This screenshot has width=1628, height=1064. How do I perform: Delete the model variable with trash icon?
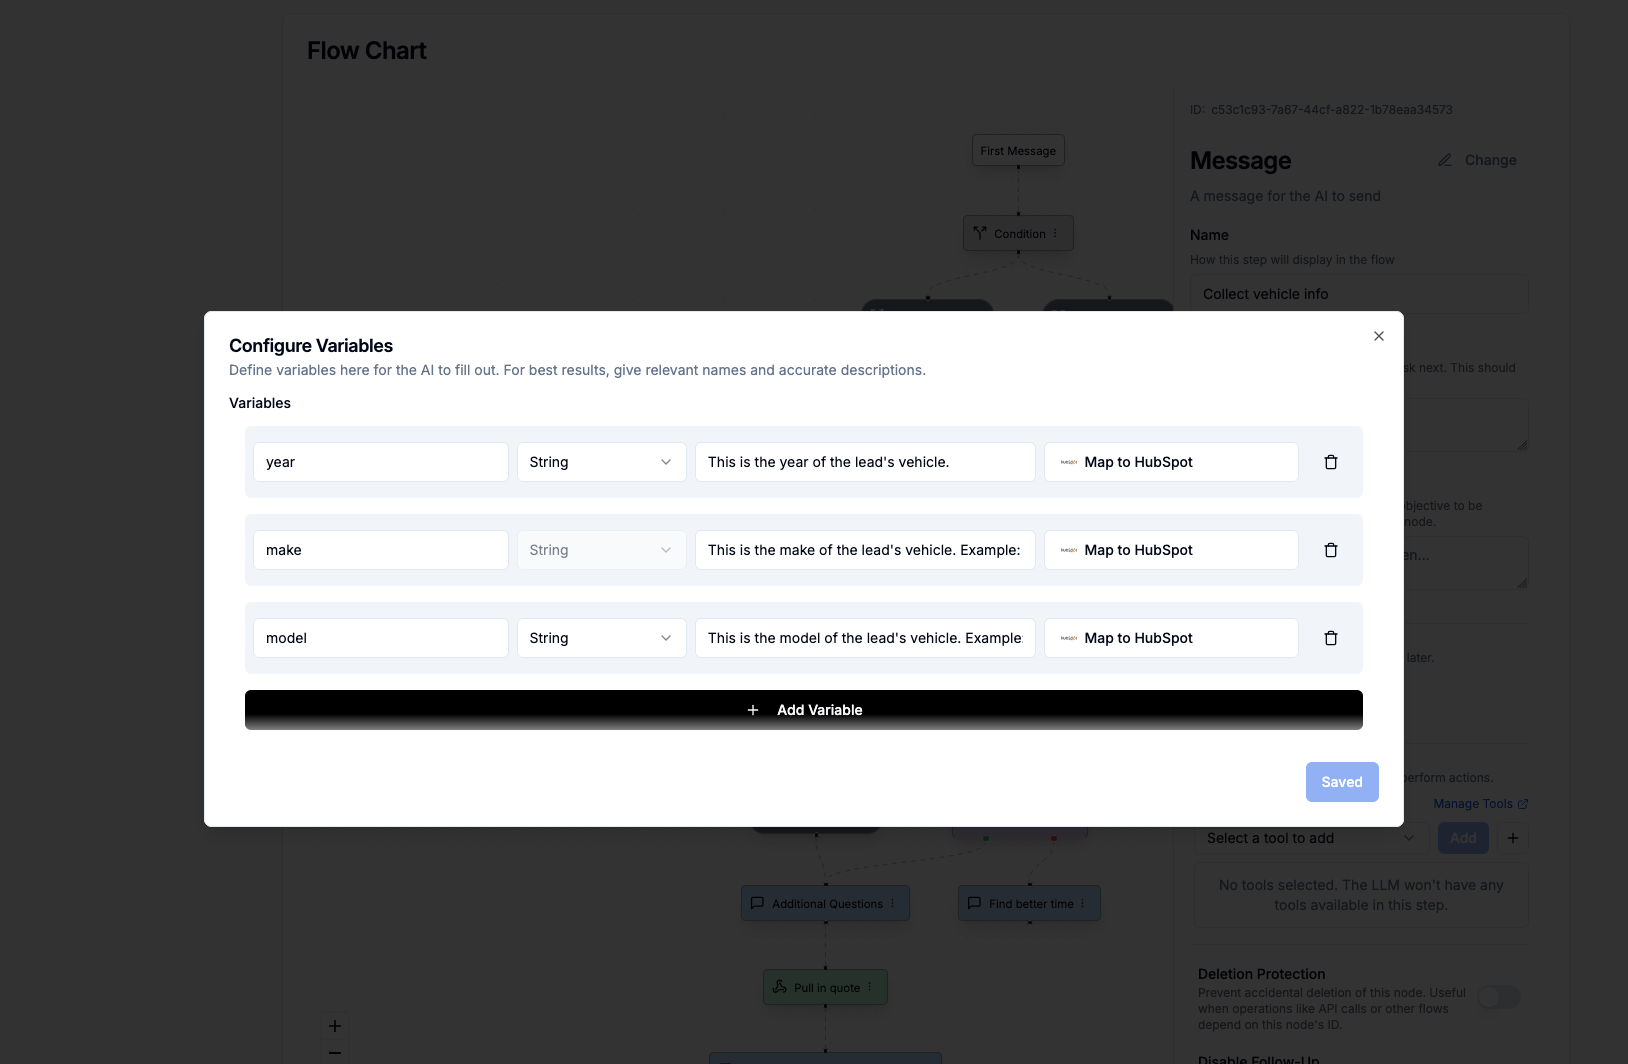pyautogui.click(x=1331, y=638)
